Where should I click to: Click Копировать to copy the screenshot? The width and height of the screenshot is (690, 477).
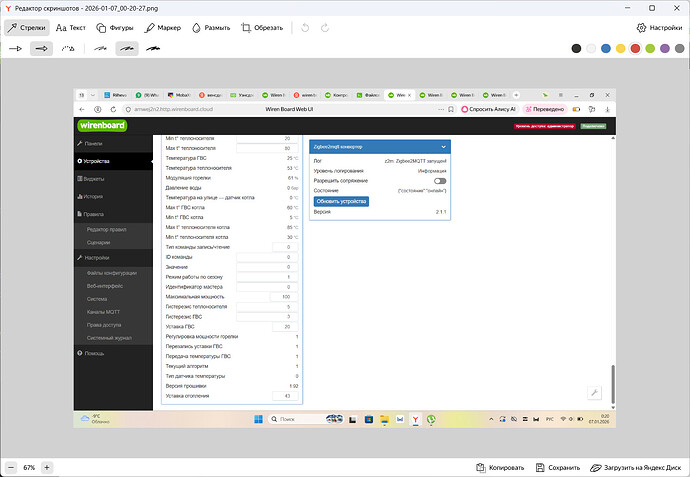pos(500,467)
